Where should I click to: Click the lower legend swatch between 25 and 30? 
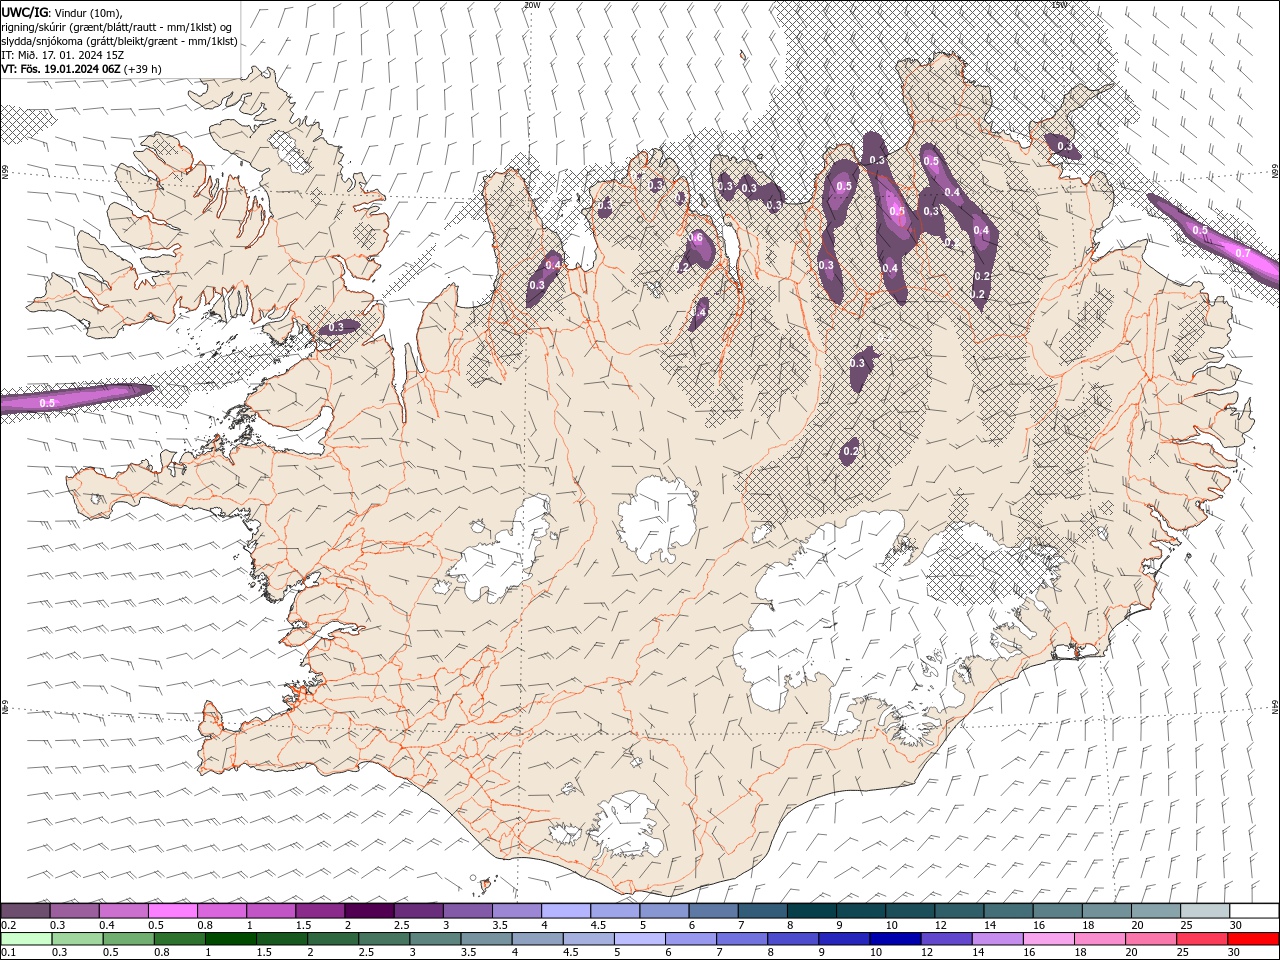[x=1201, y=939]
